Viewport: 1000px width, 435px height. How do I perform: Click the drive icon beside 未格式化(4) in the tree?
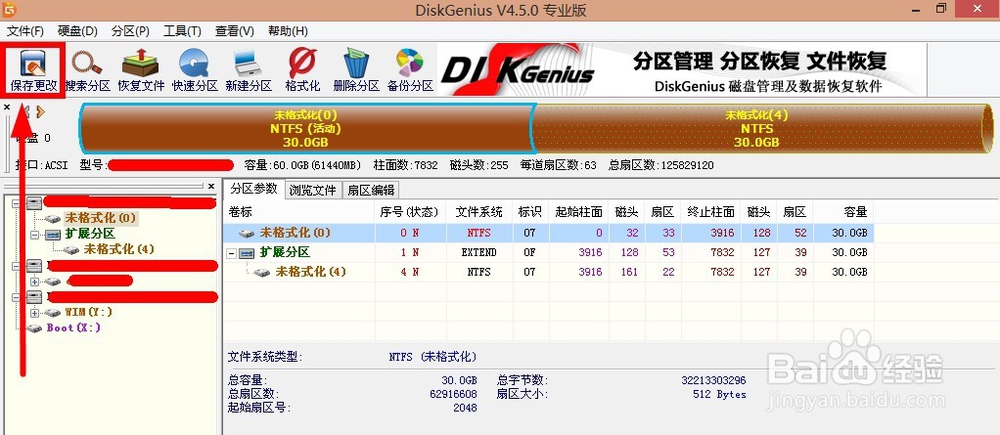pos(72,249)
